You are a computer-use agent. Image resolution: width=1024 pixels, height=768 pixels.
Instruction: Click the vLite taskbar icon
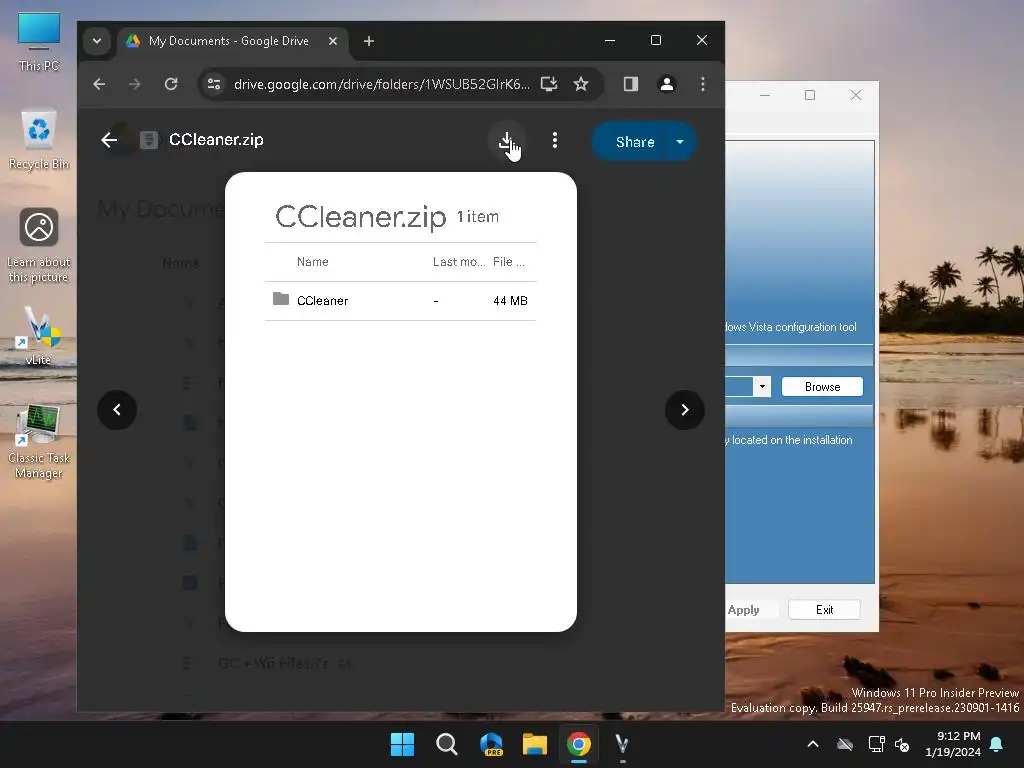622,744
